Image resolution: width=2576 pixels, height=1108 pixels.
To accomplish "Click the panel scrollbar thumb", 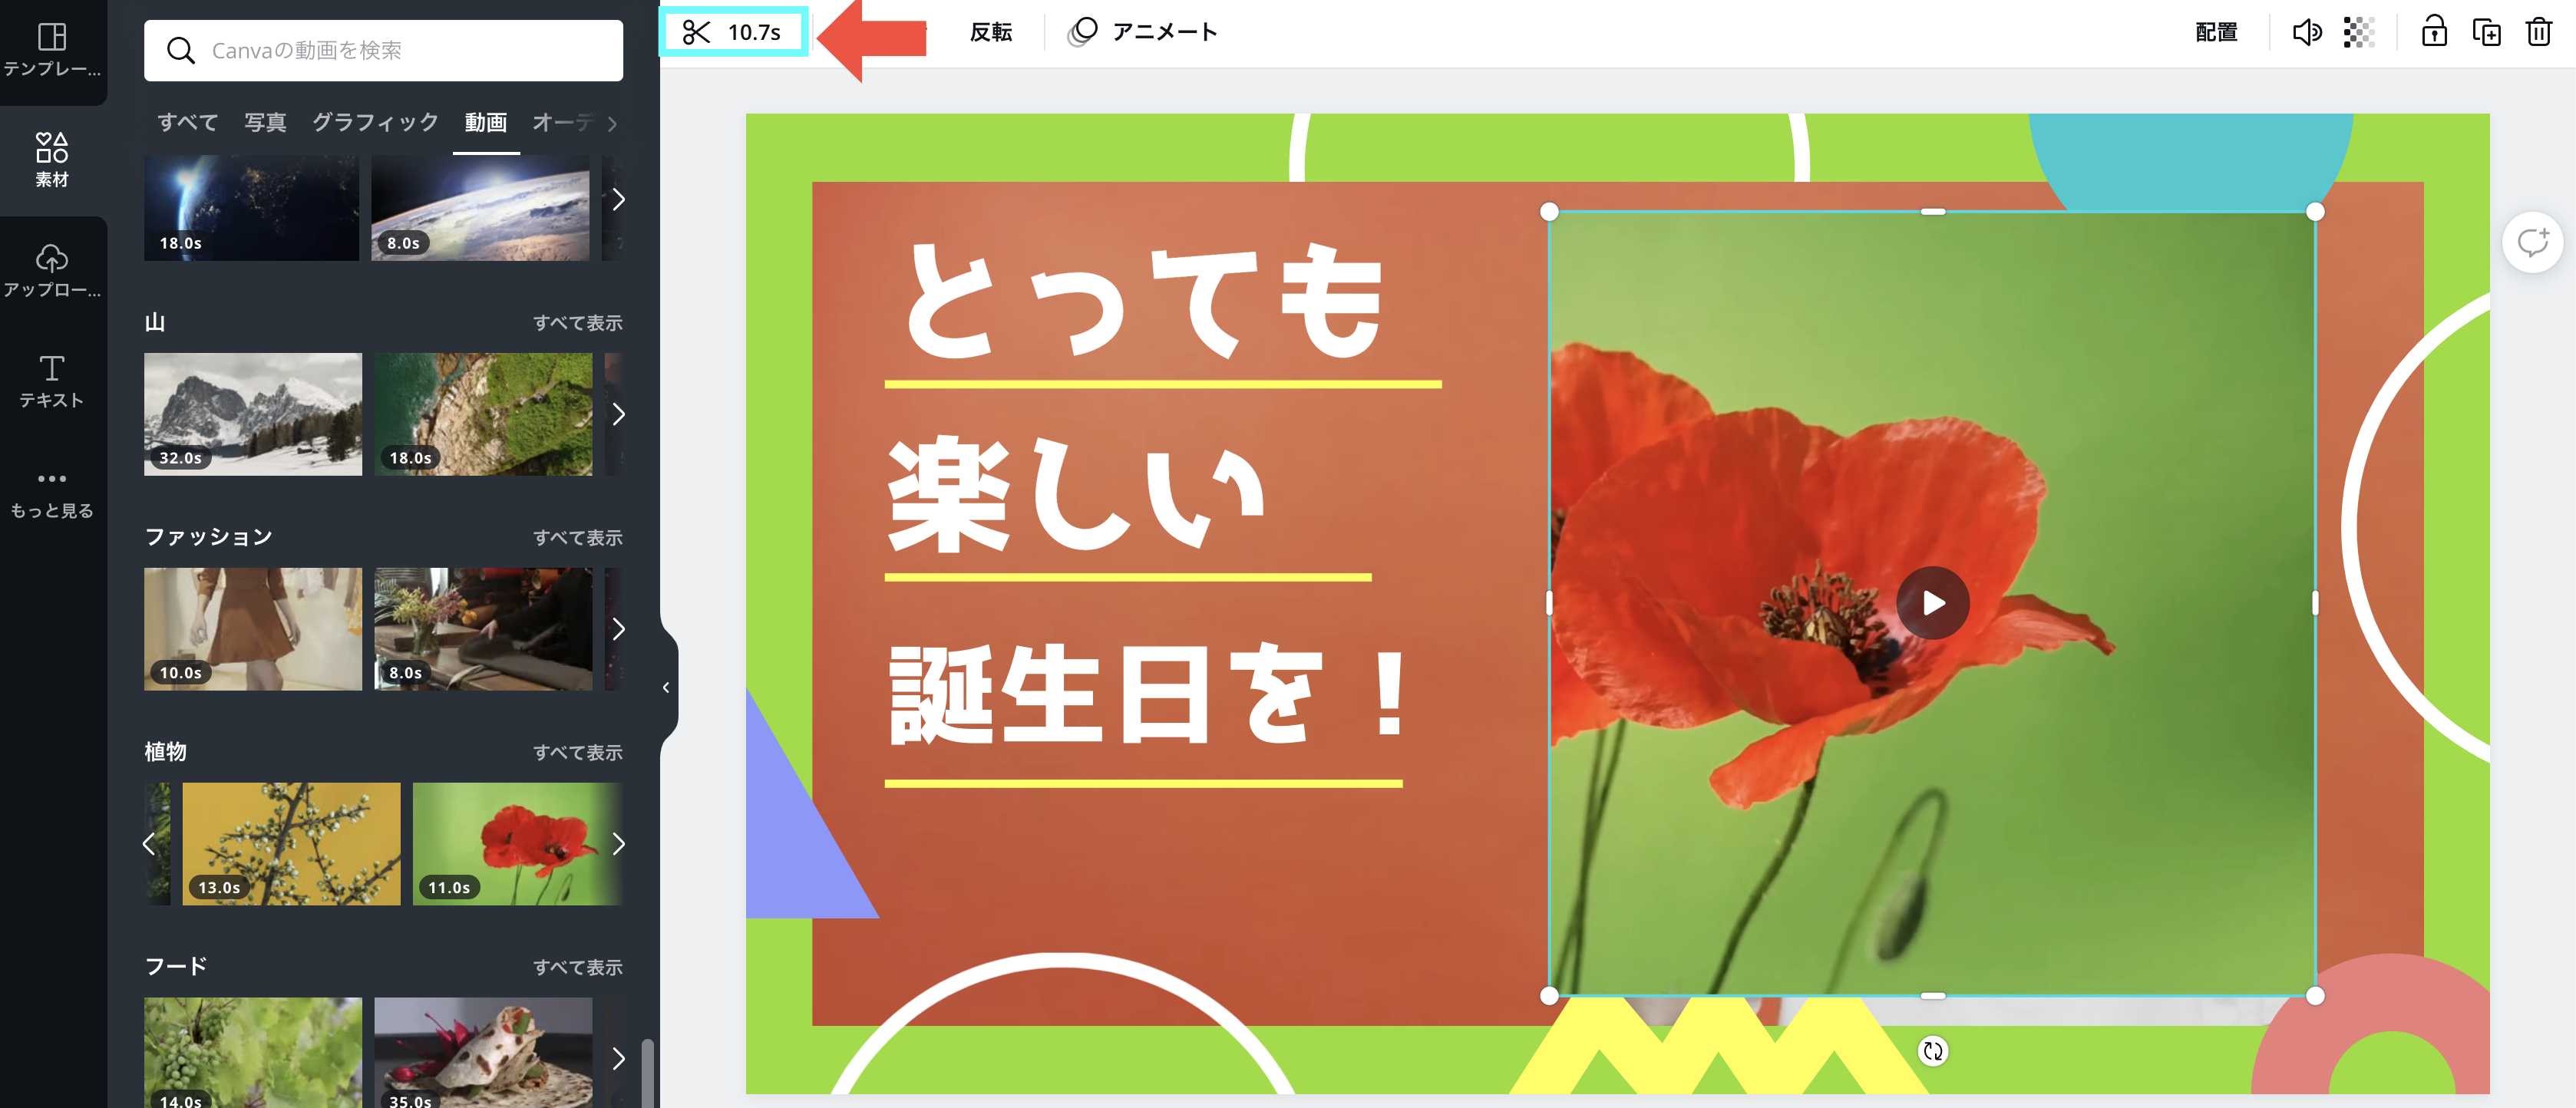I will (x=647, y=1072).
